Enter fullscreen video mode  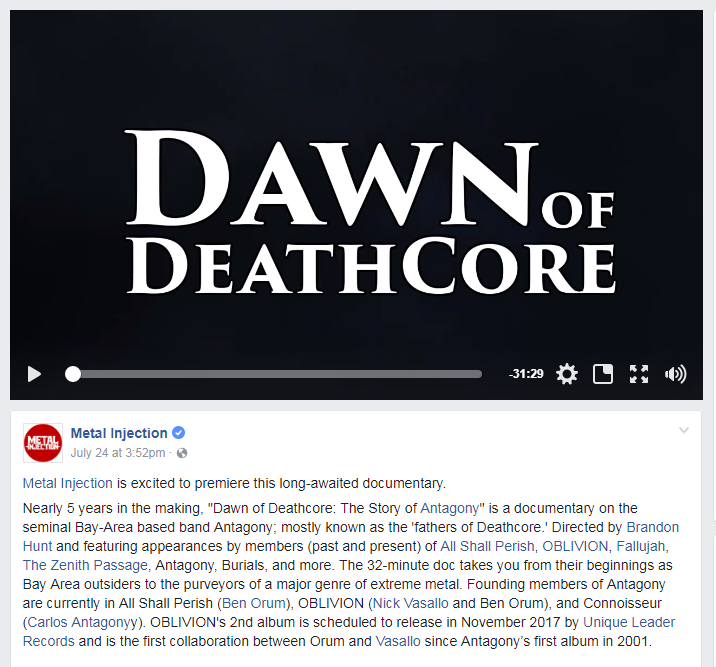click(x=639, y=374)
